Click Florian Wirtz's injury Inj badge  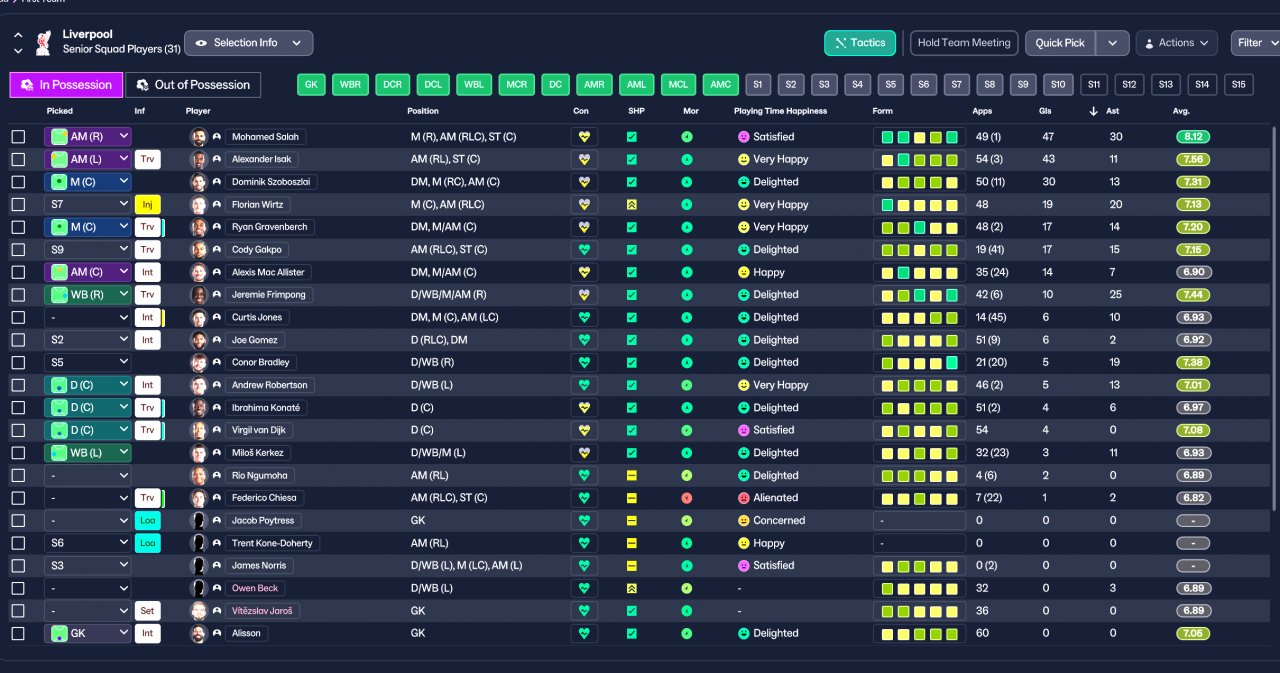pyautogui.click(x=147, y=204)
